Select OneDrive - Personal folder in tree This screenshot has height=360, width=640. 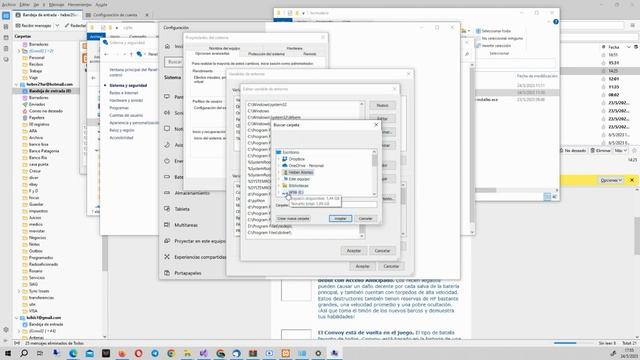tap(306, 165)
